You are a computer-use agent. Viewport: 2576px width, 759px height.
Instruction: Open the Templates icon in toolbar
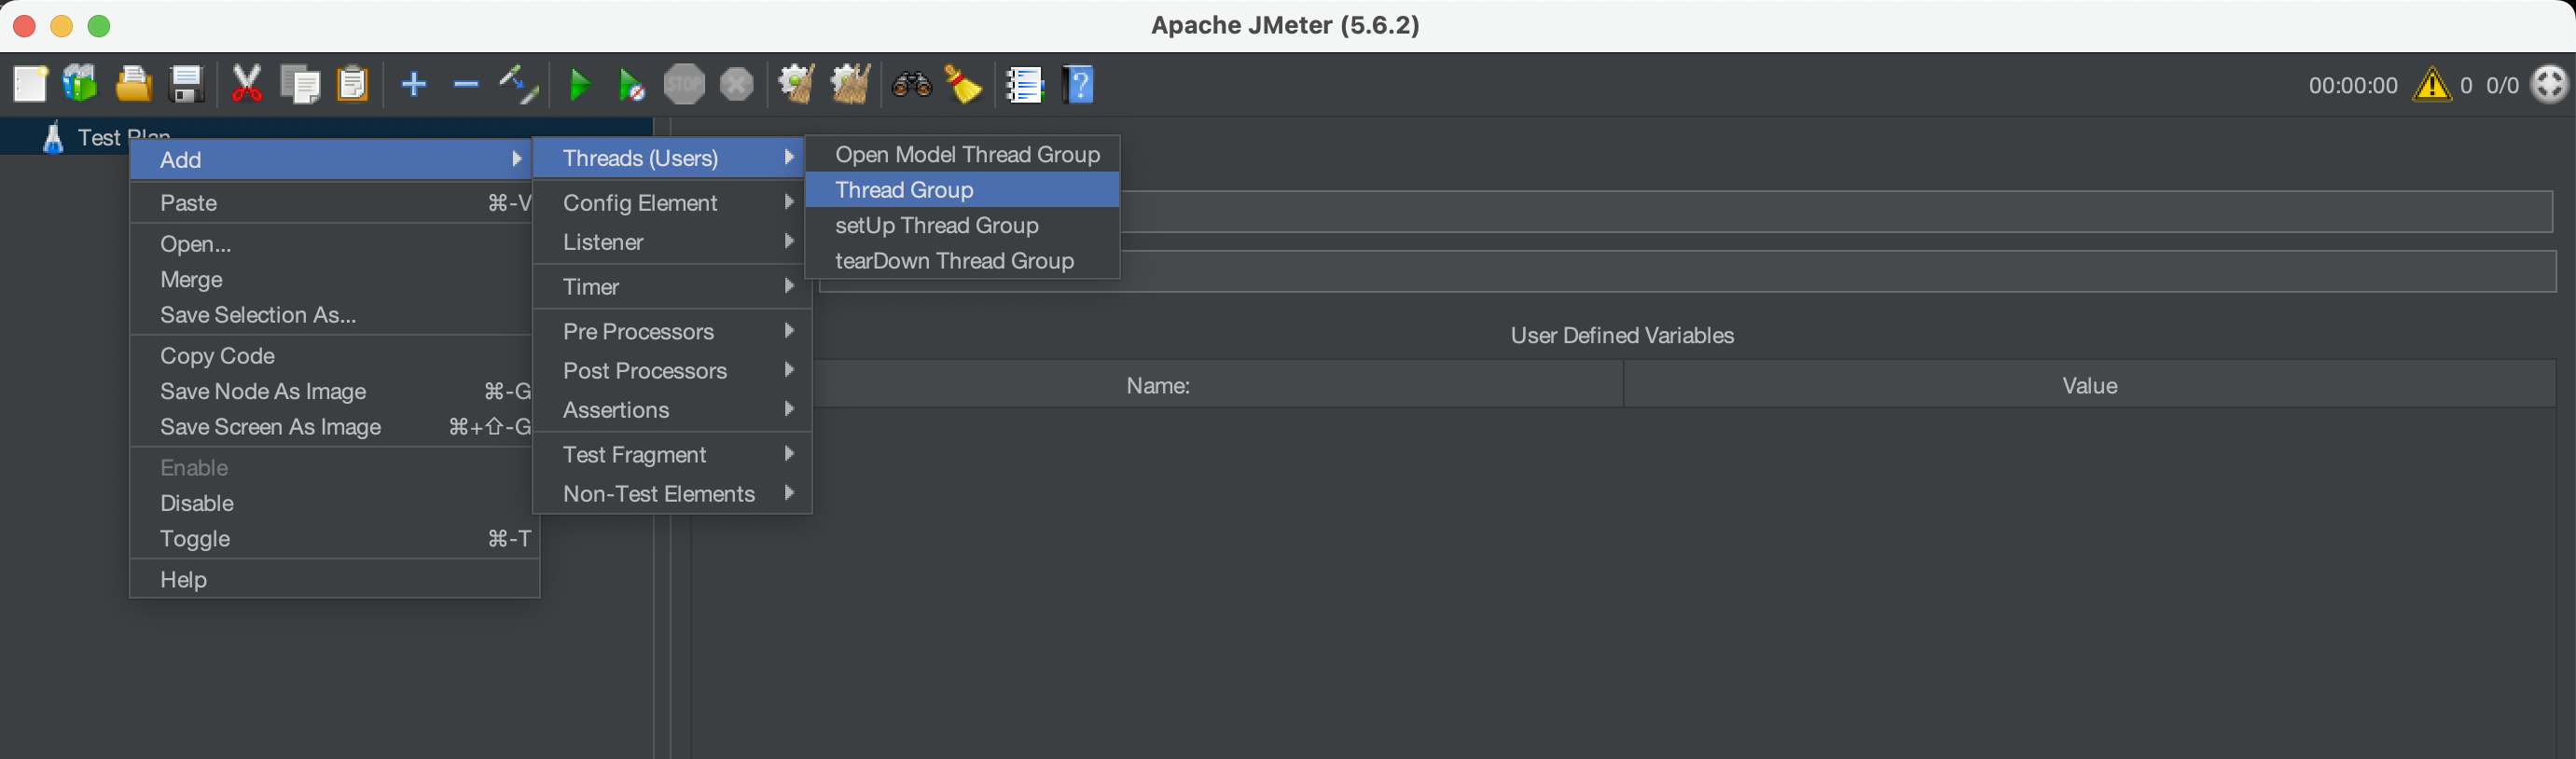tap(80, 85)
